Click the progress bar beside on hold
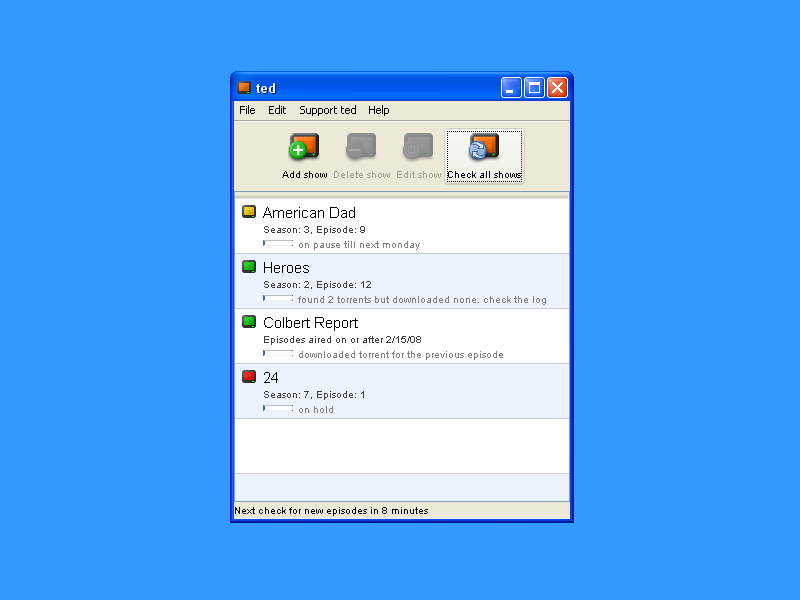The width and height of the screenshot is (800, 600). (x=278, y=409)
